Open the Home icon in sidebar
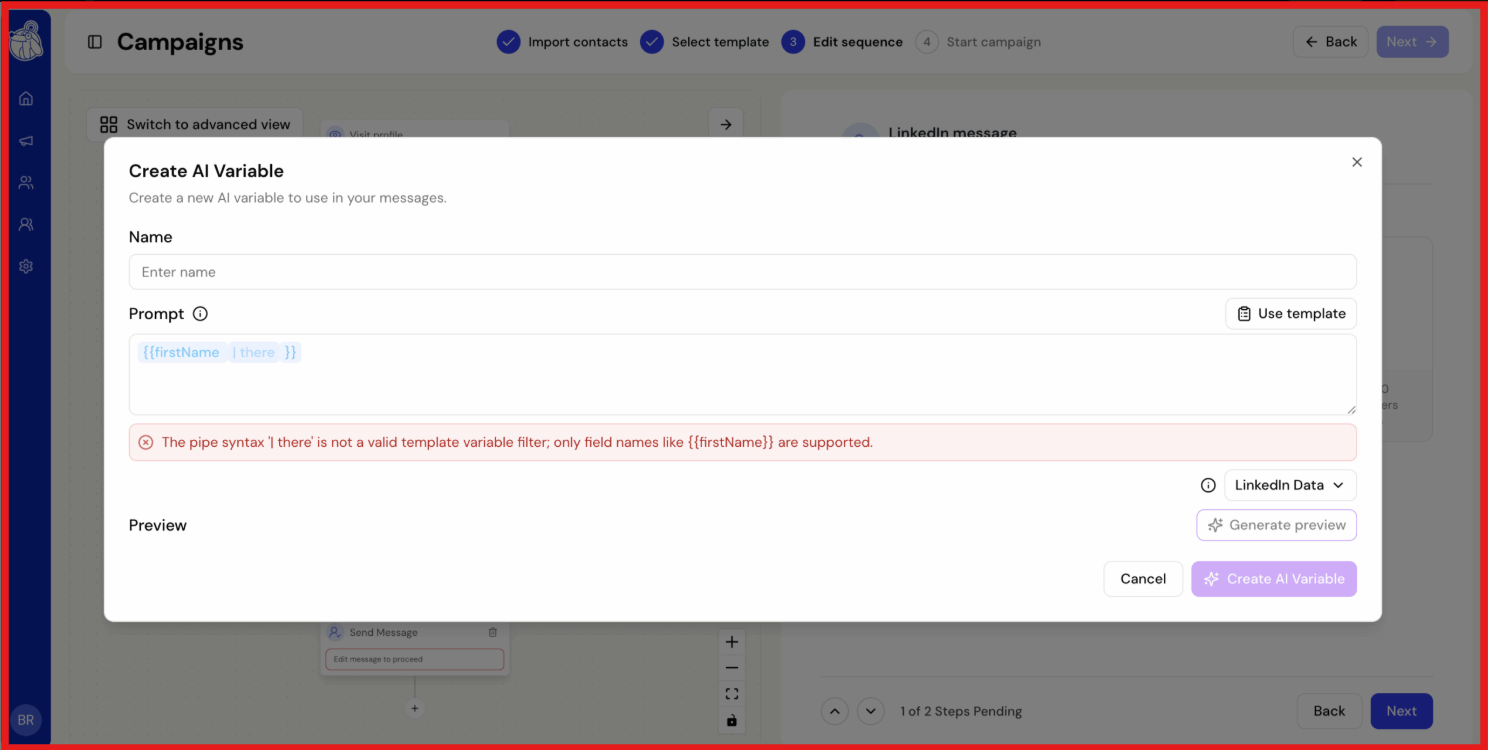 tap(26, 98)
